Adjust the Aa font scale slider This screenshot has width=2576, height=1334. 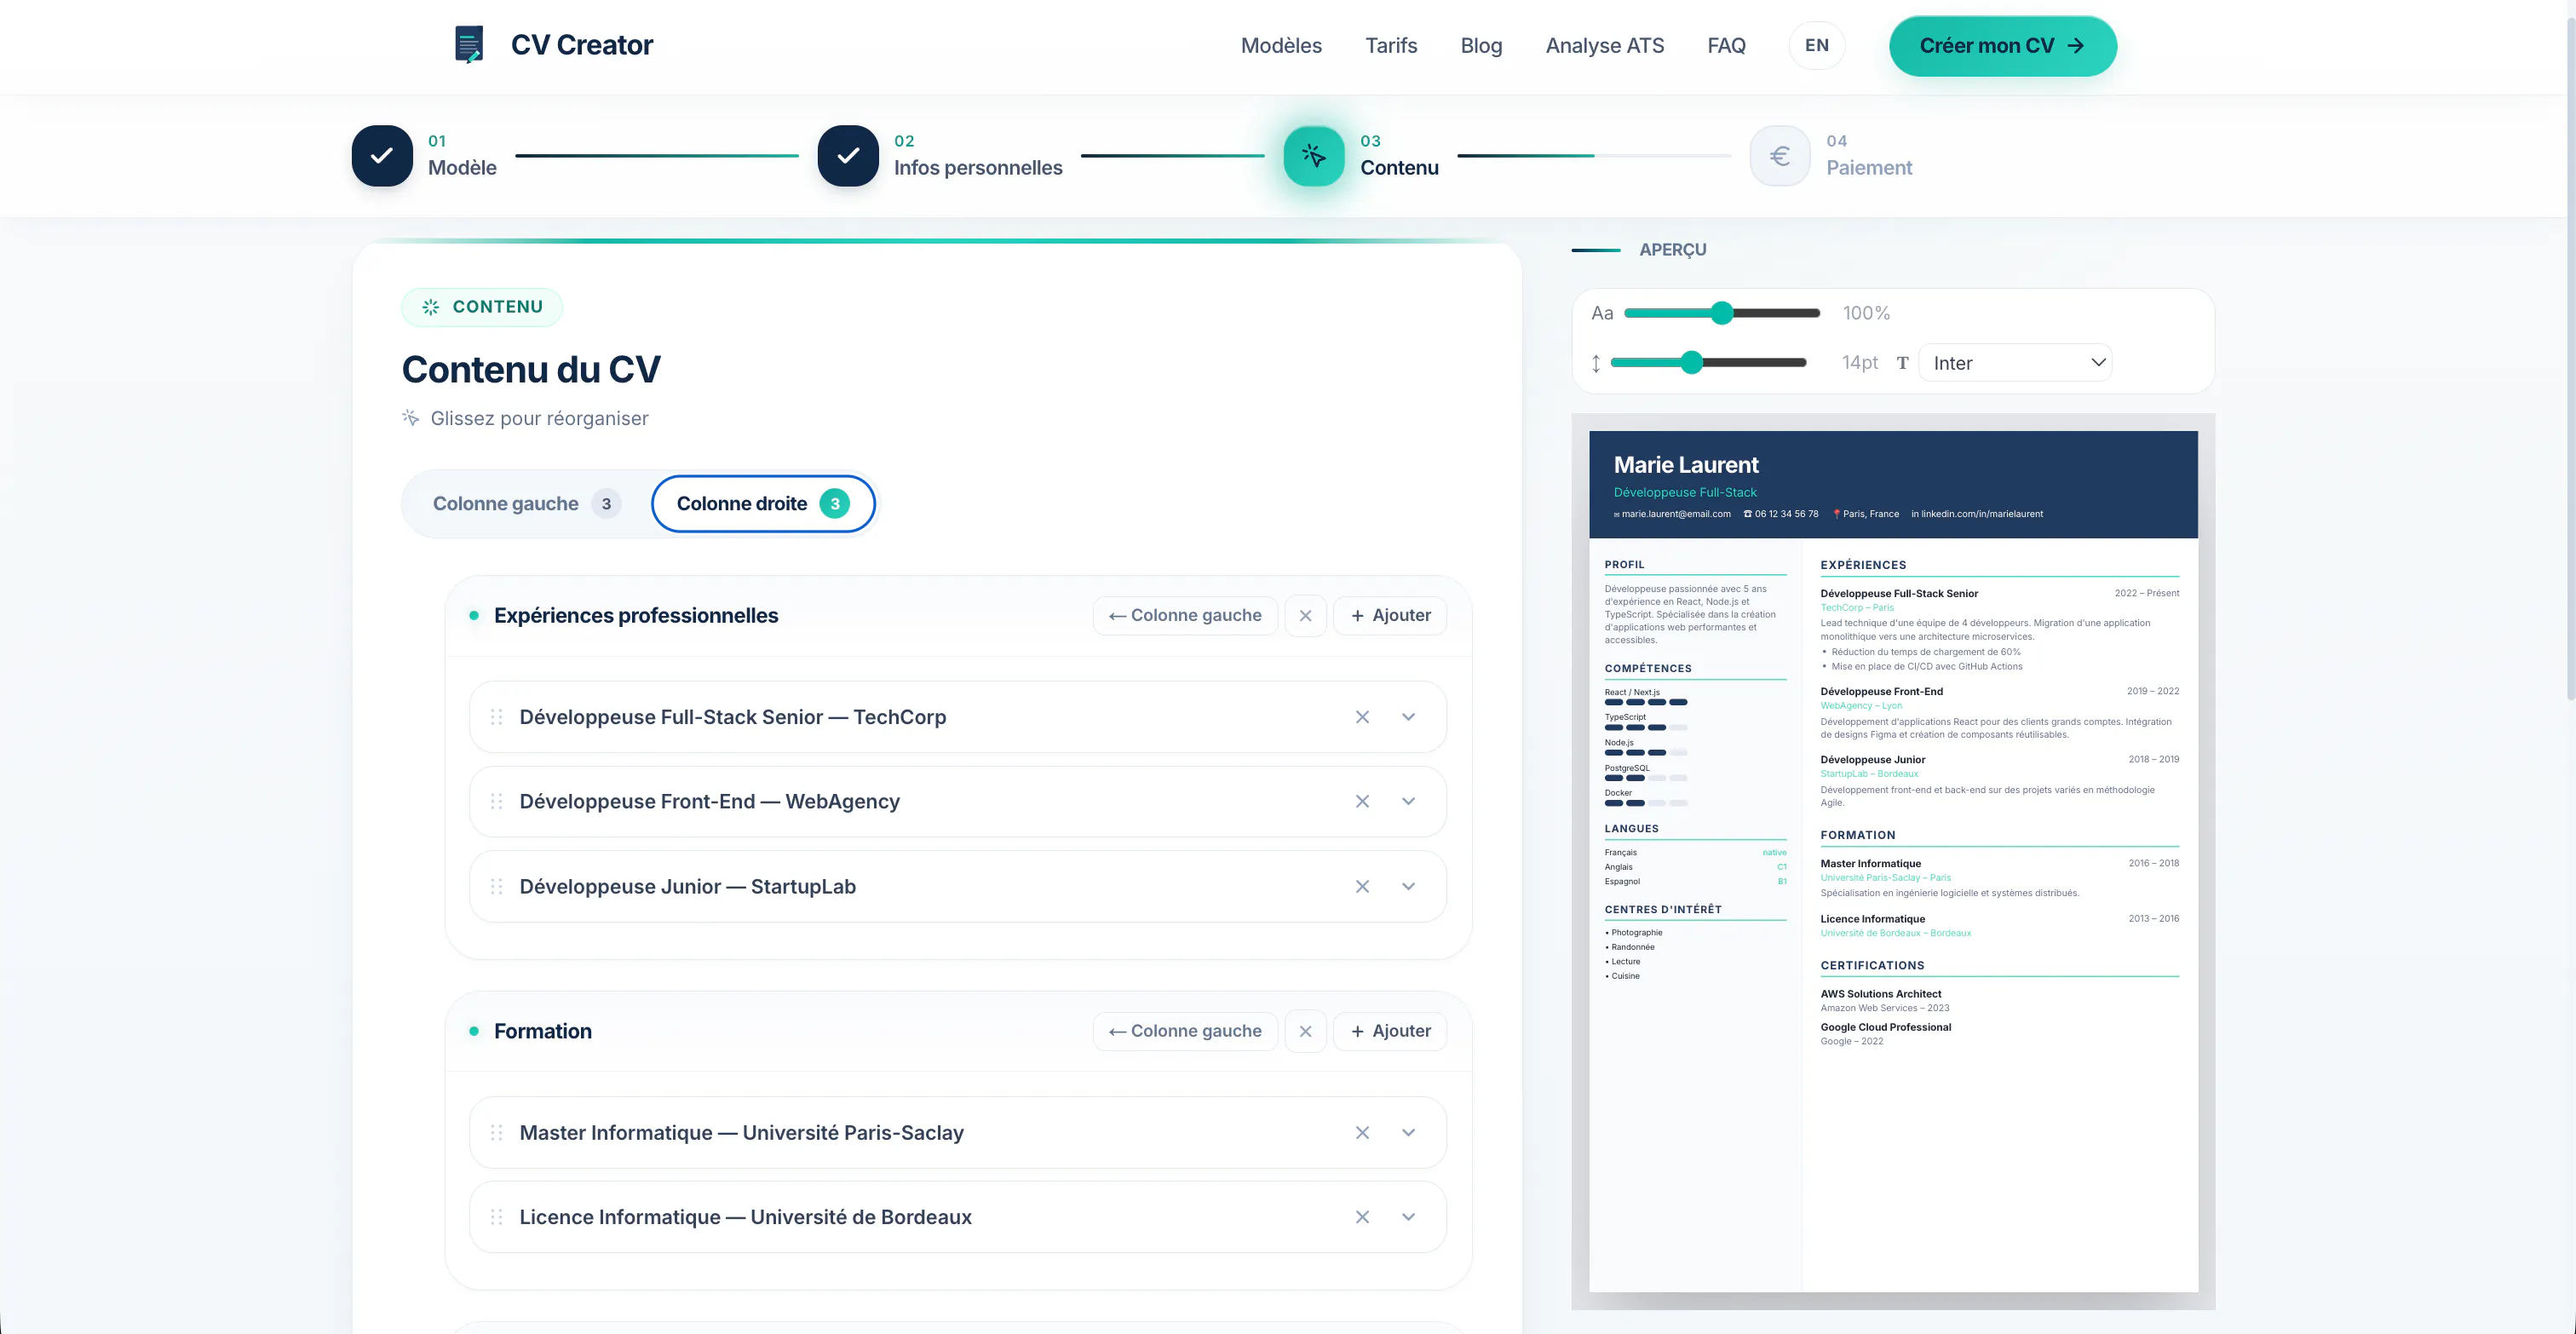(1721, 313)
